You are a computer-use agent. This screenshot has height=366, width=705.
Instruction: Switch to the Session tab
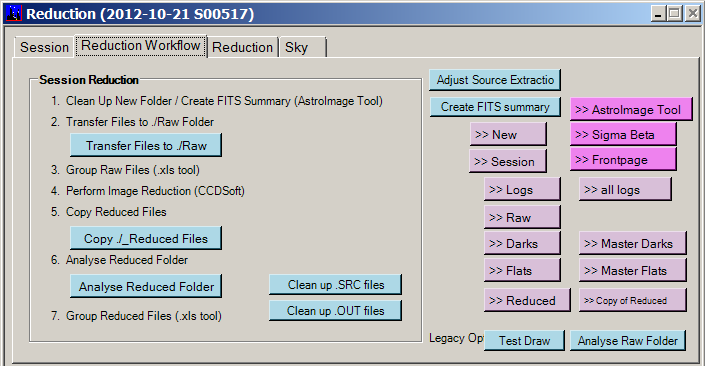click(44, 47)
